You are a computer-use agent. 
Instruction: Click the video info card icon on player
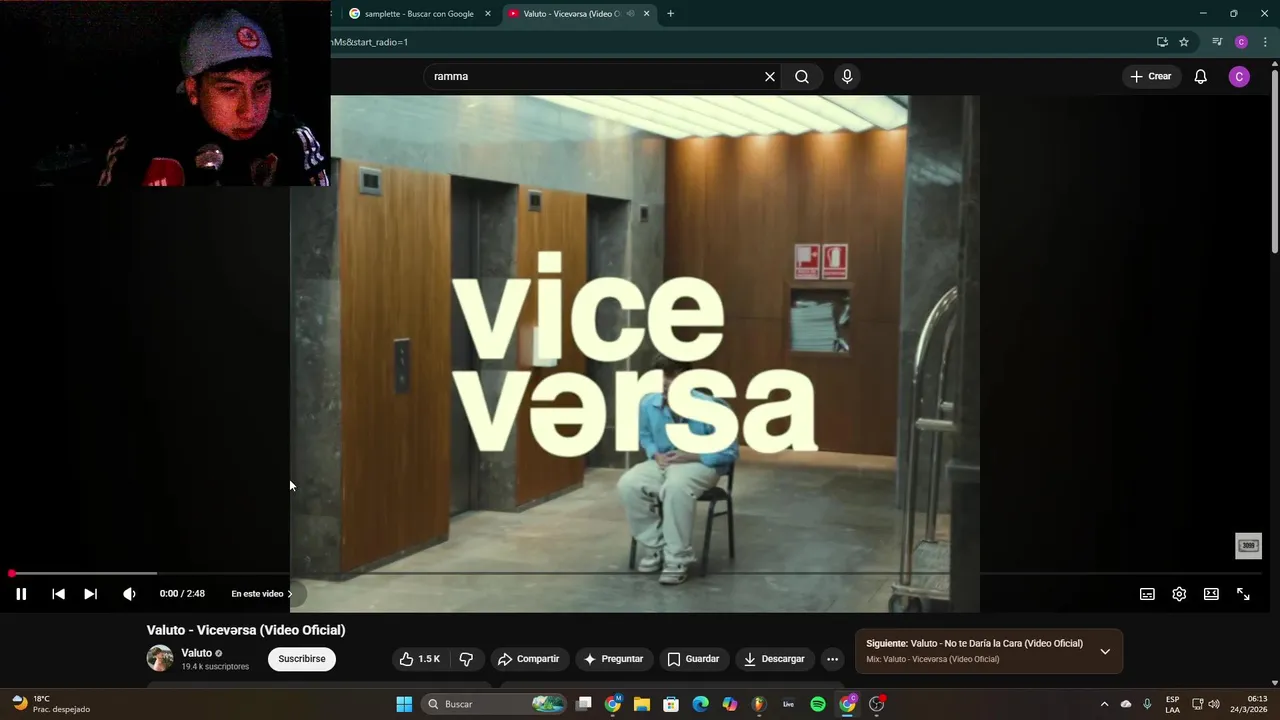(1248, 545)
